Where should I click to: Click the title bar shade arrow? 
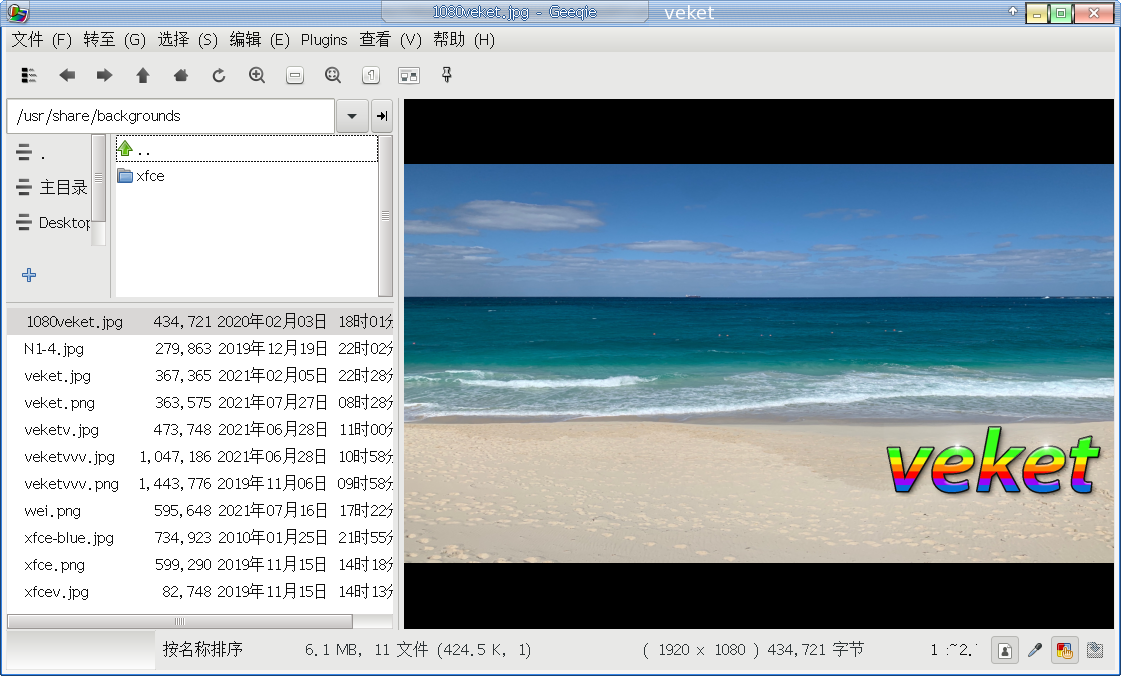1012,11
